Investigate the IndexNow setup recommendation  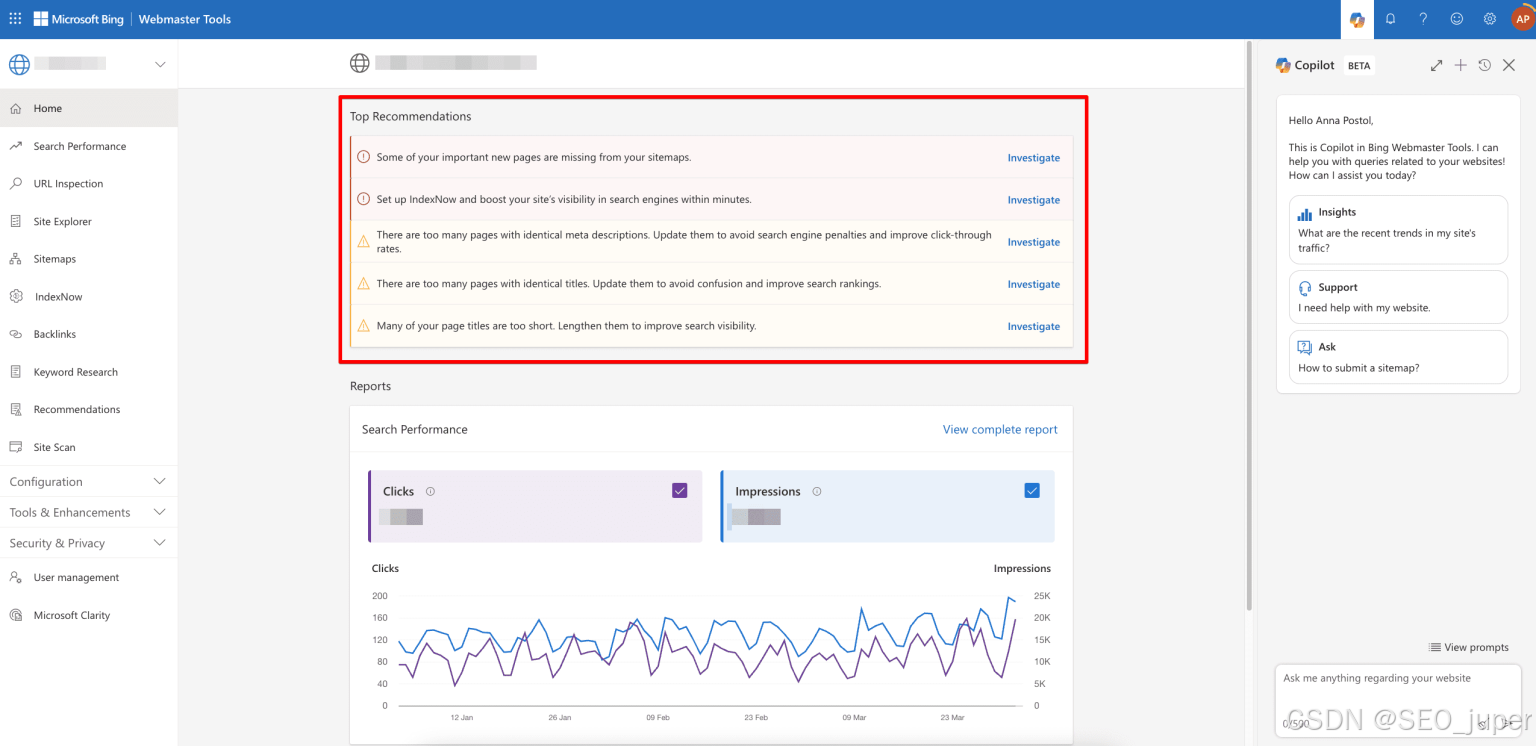pos(1033,200)
